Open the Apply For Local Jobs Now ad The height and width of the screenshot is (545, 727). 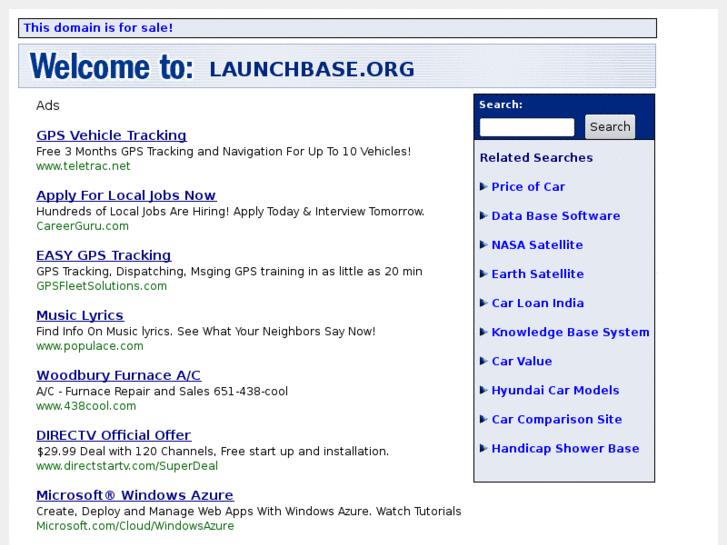pos(126,195)
